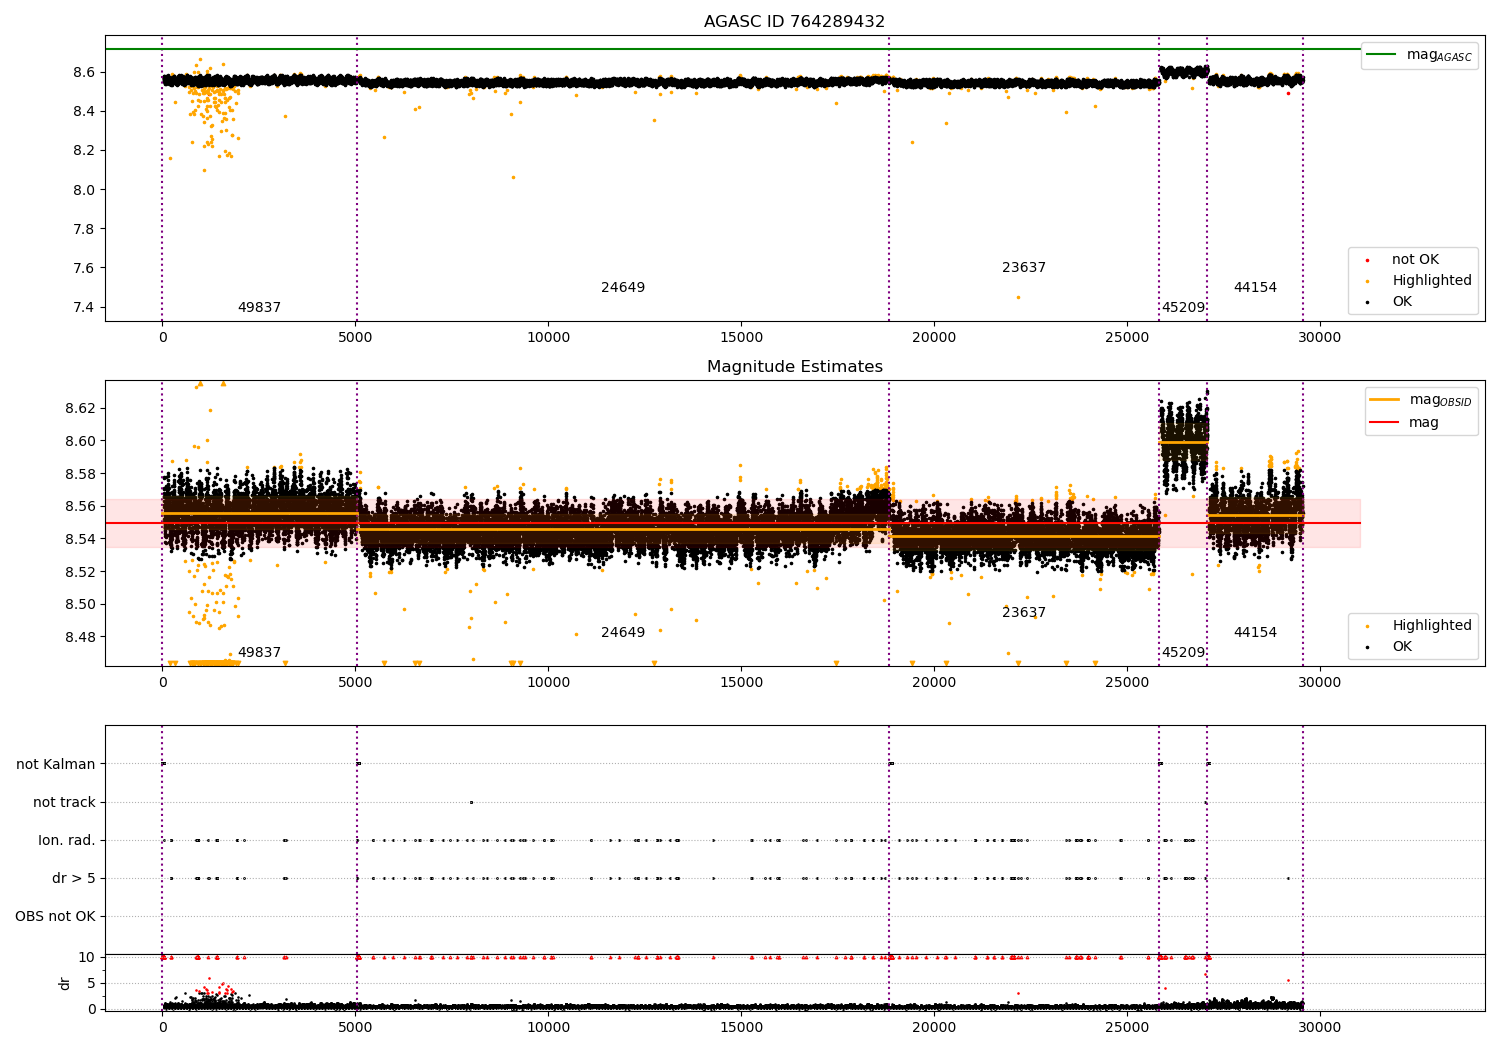The height and width of the screenshot is (1050, 1500).
Task: Click x-axis tick 15000 under the AGASC ID plot
Action: coord(741,338)
